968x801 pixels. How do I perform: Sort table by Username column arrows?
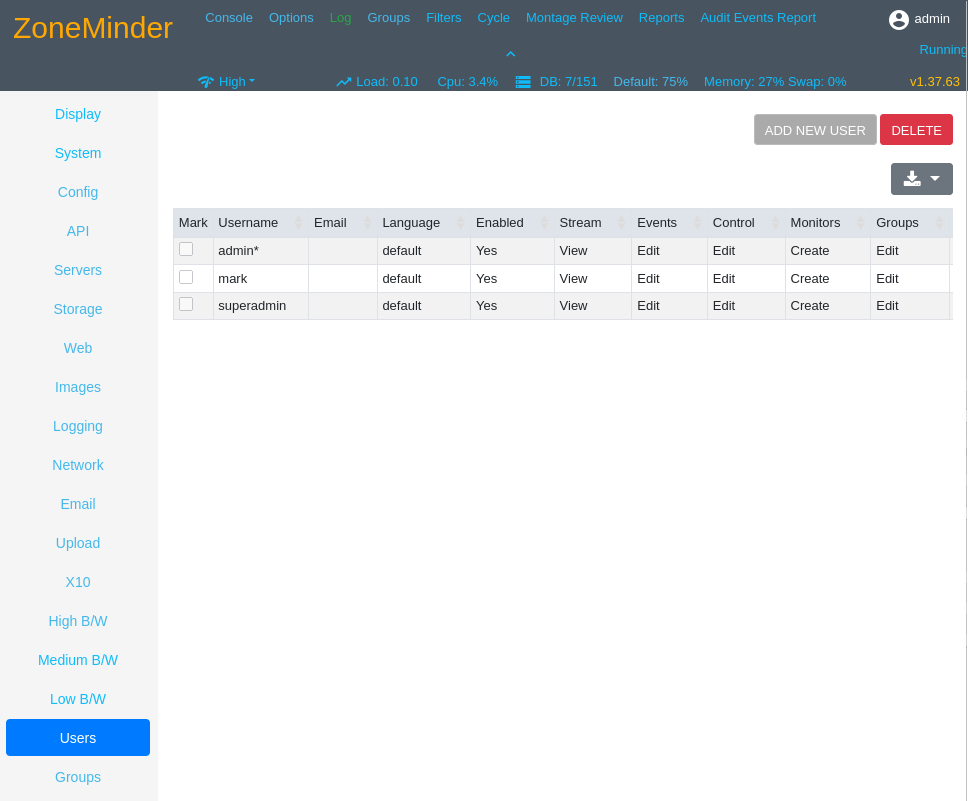pyautogui.click(x=298, y=223)
